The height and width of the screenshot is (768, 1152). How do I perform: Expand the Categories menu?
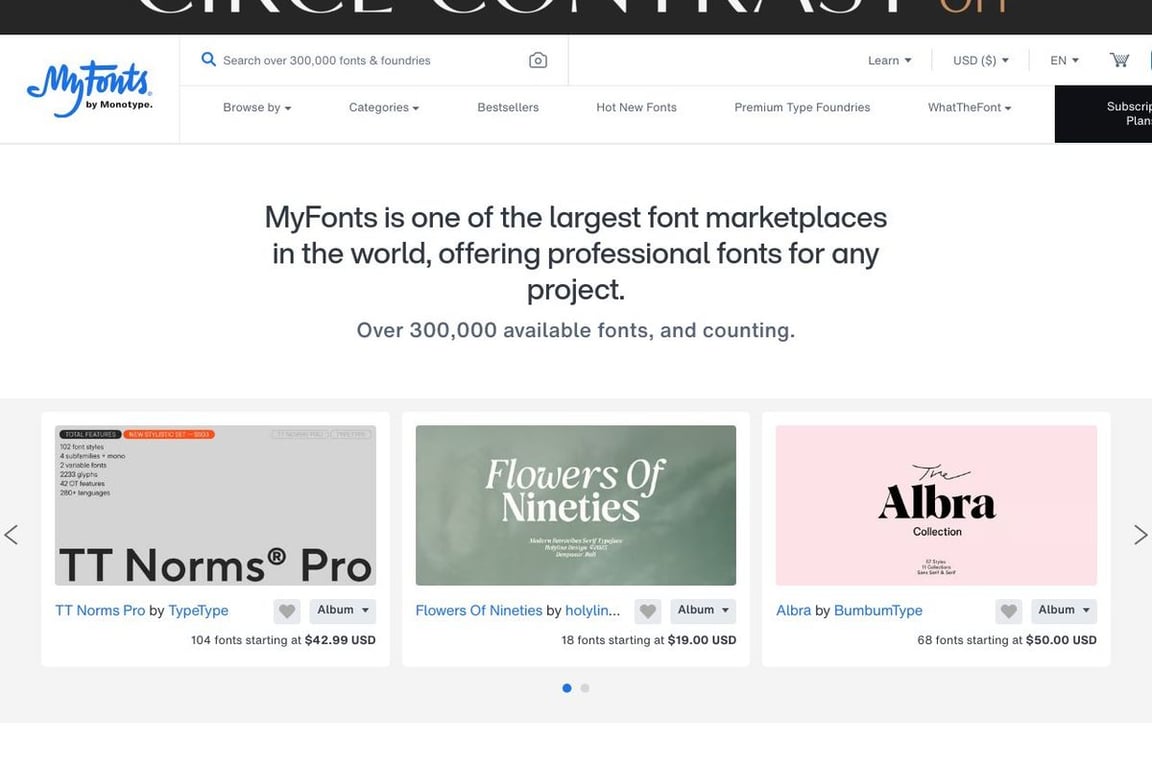[384, 107]
